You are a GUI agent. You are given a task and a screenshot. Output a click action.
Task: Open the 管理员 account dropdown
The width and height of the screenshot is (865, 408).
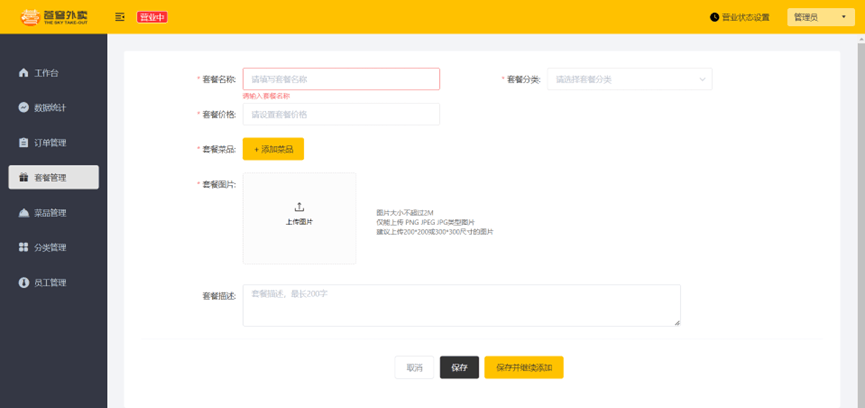(x=820, y=17)
